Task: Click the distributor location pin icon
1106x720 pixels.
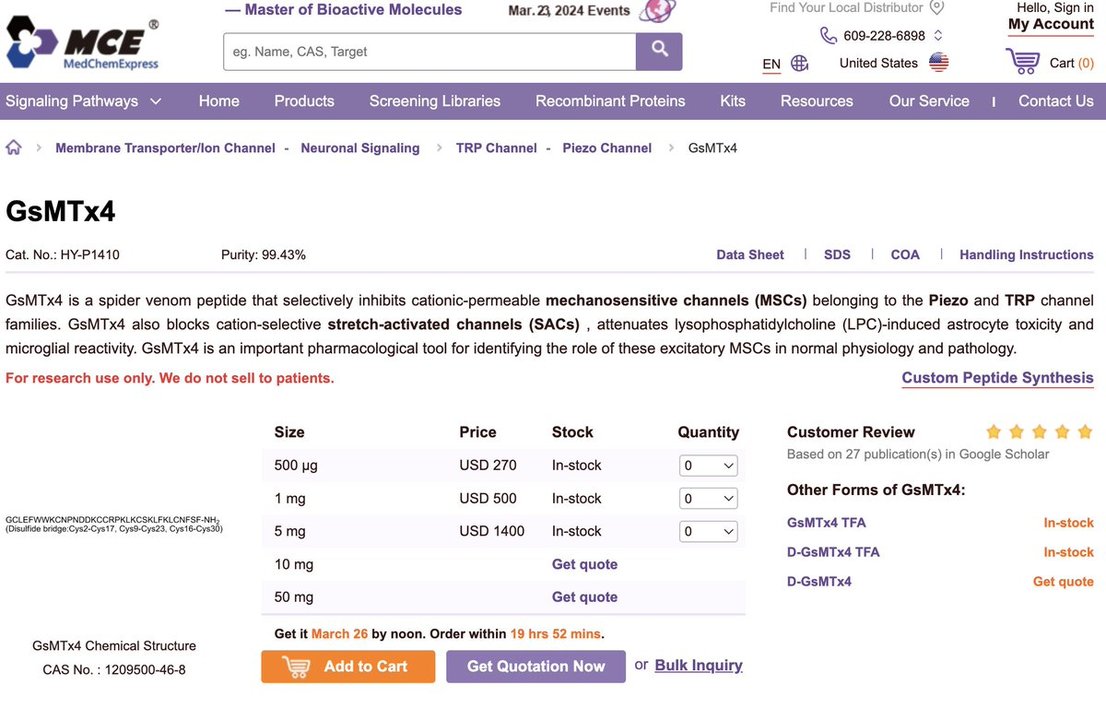Action: [x=937, y=8]
